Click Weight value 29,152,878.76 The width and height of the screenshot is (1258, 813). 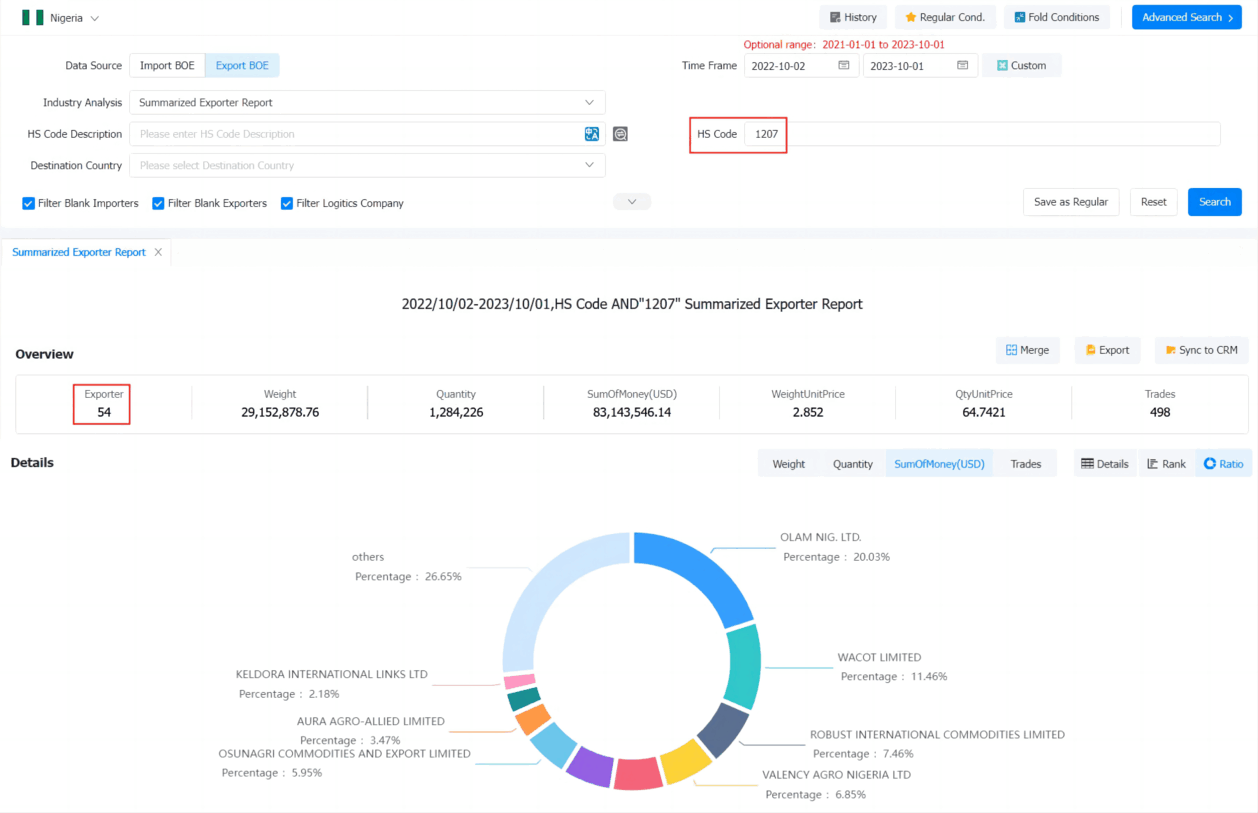pos(280,412)
